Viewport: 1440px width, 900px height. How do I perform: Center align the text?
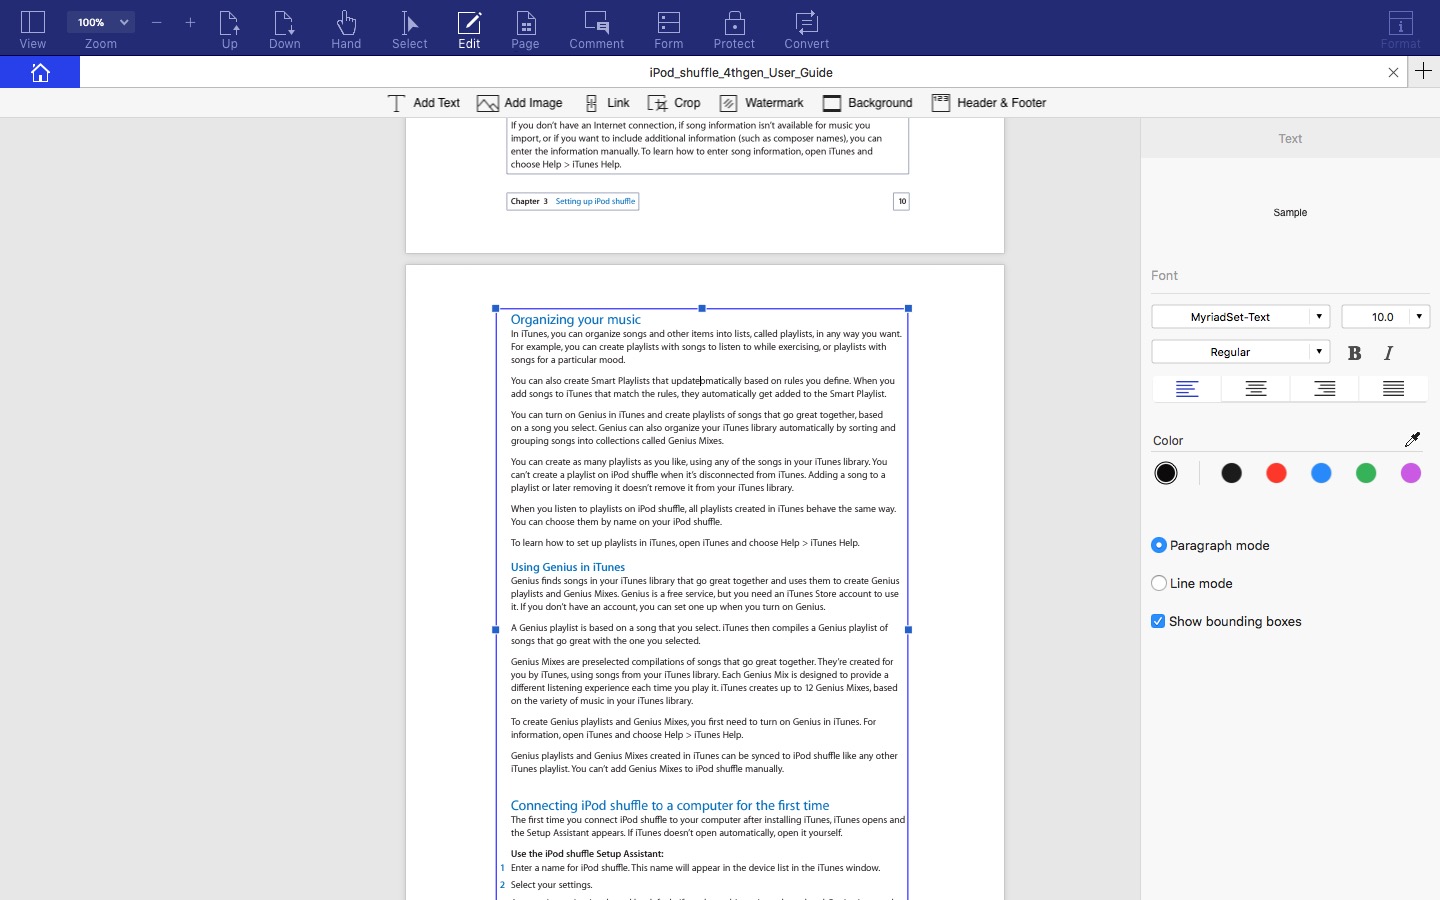tap(1256, 389)
